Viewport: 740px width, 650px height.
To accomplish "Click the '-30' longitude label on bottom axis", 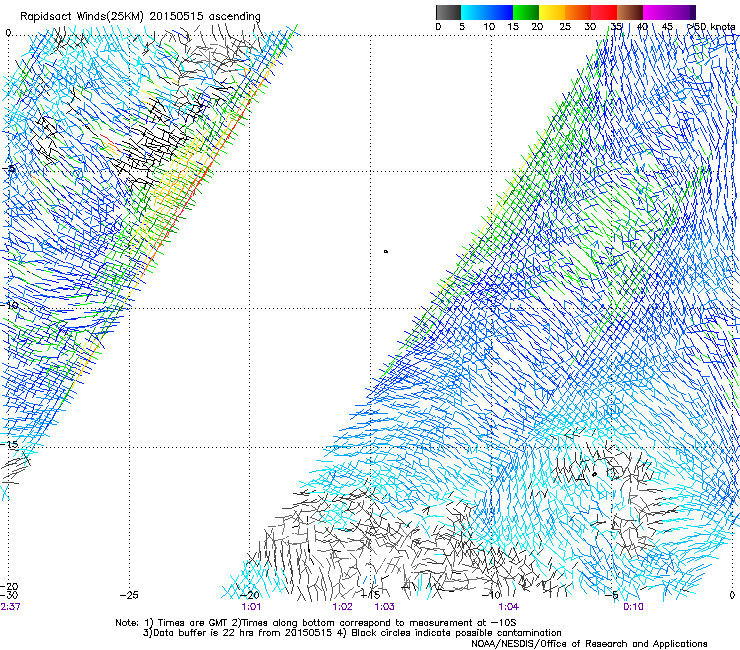I will pyautogui.click(x=9, y=595).
